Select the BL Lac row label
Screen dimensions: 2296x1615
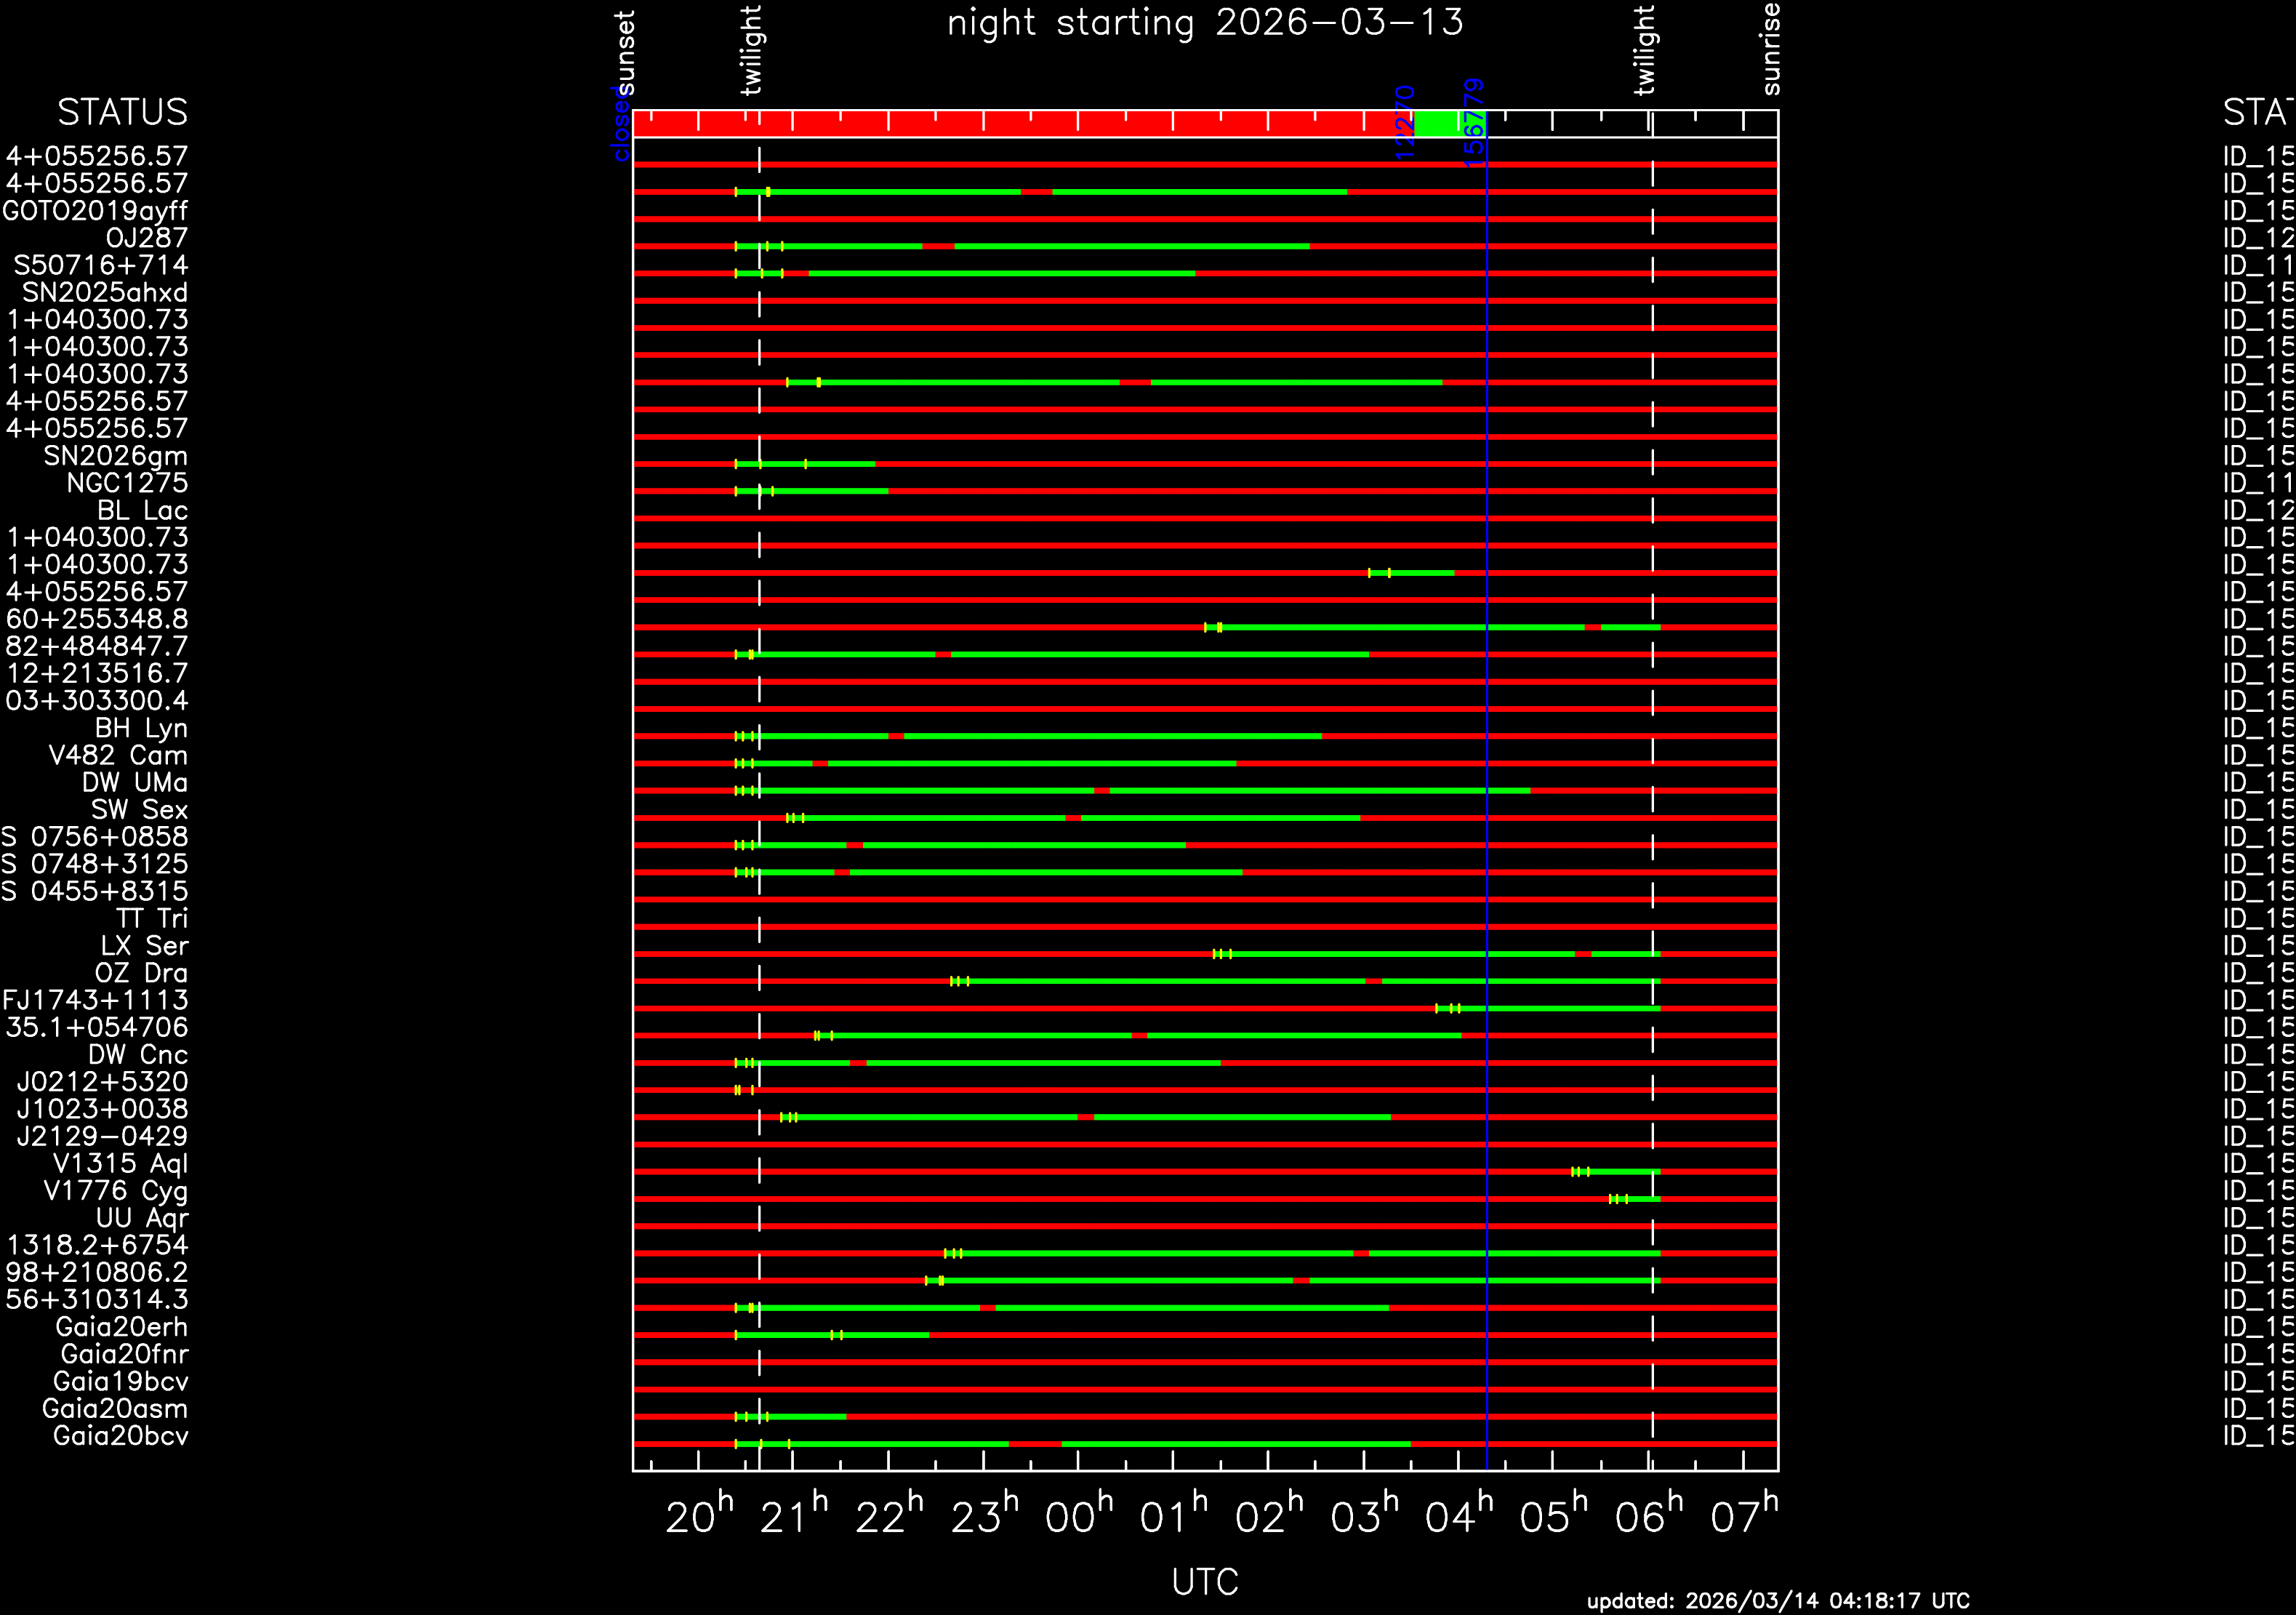(142, 511)
